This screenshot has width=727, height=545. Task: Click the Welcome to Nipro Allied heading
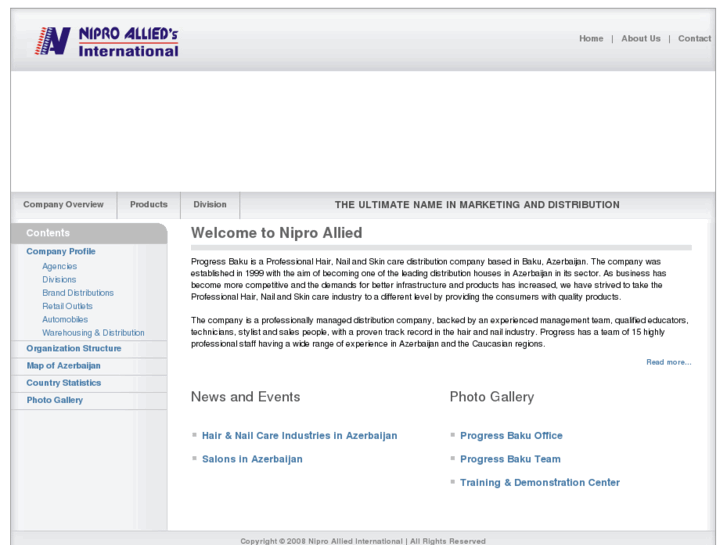click(276, 233)
